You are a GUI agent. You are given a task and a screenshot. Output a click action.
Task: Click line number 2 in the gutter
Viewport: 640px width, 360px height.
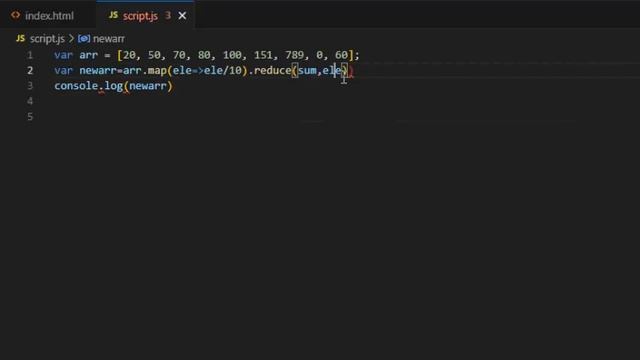coord(30,71)
